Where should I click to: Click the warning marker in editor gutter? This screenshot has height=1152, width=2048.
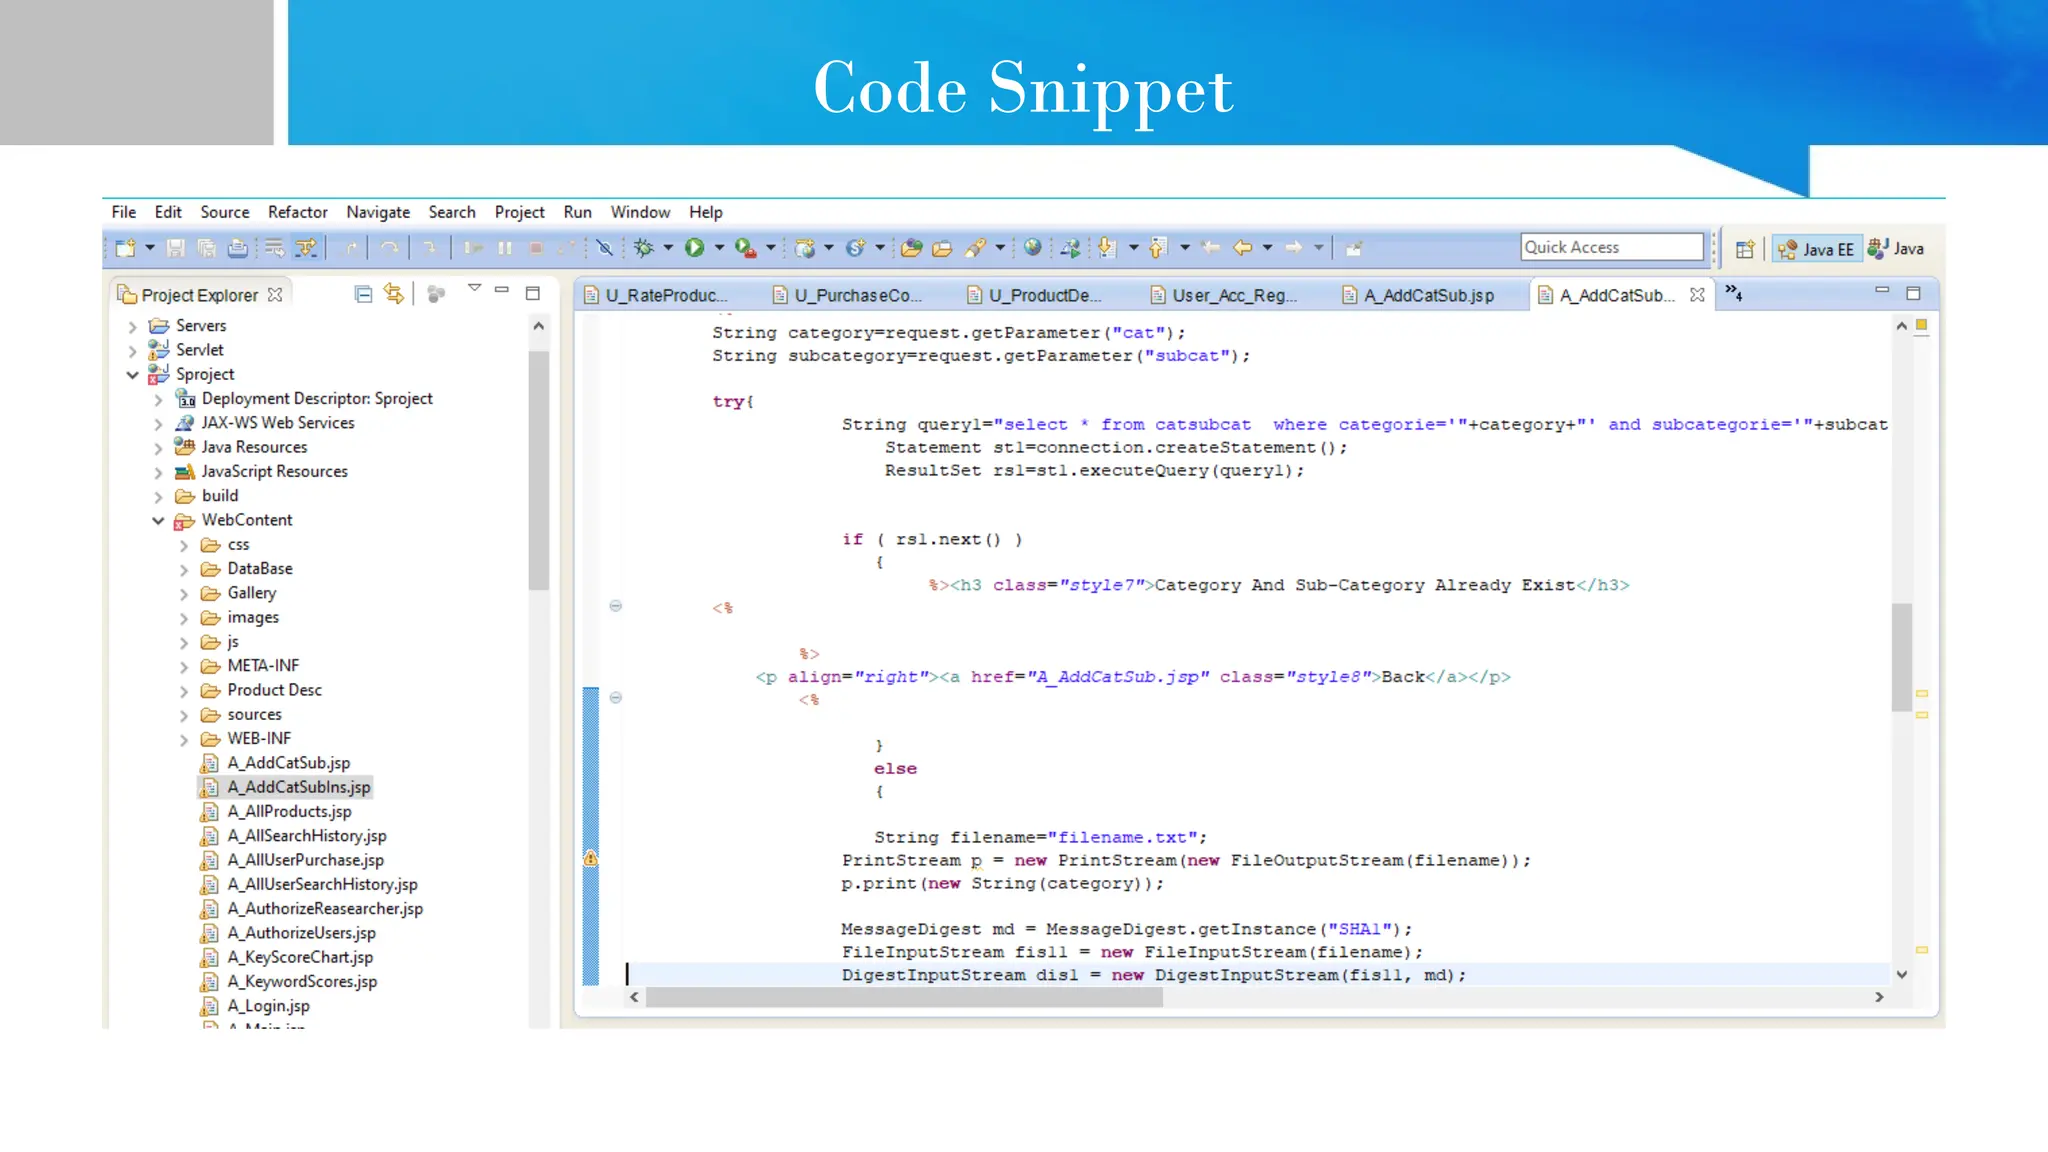tap(591, 859)
